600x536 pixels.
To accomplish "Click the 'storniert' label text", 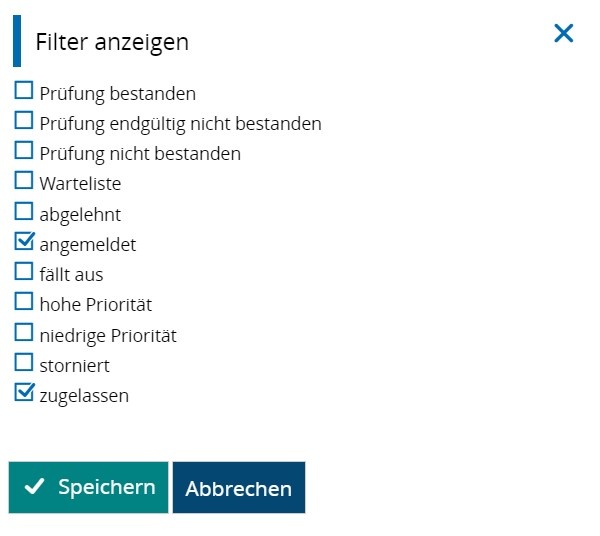I will point(74,365).
